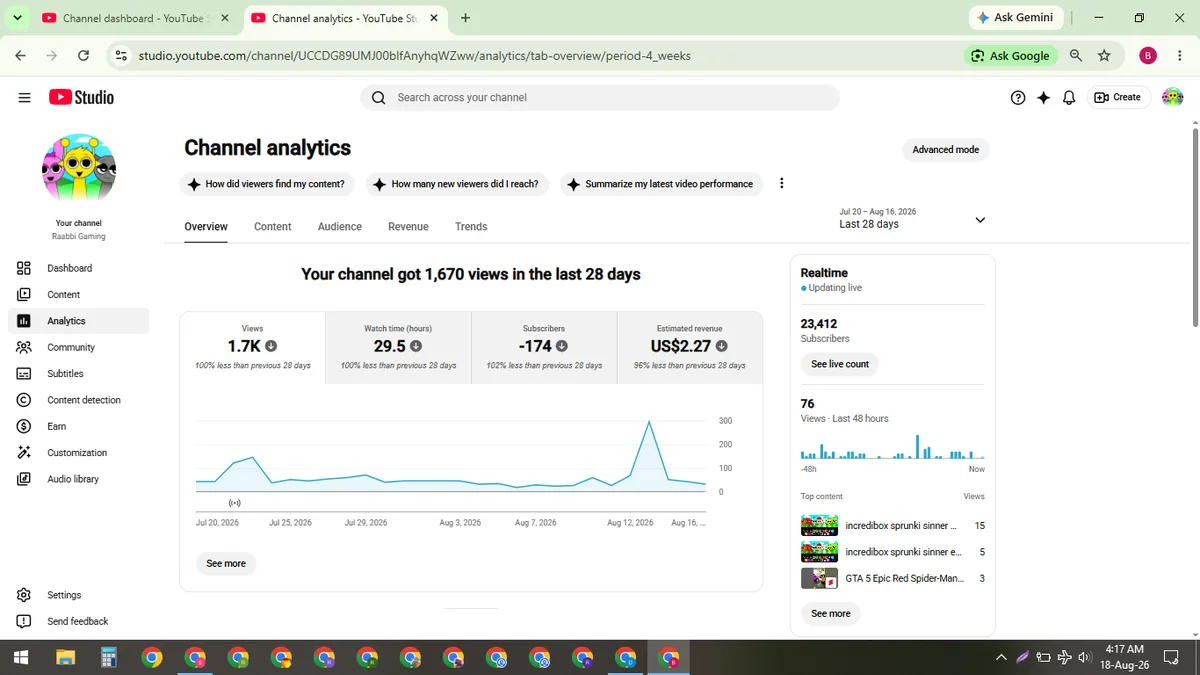Open the Help question mark icon
This screenshot has width=1200, height=675.
click(x=1018, y=97)
